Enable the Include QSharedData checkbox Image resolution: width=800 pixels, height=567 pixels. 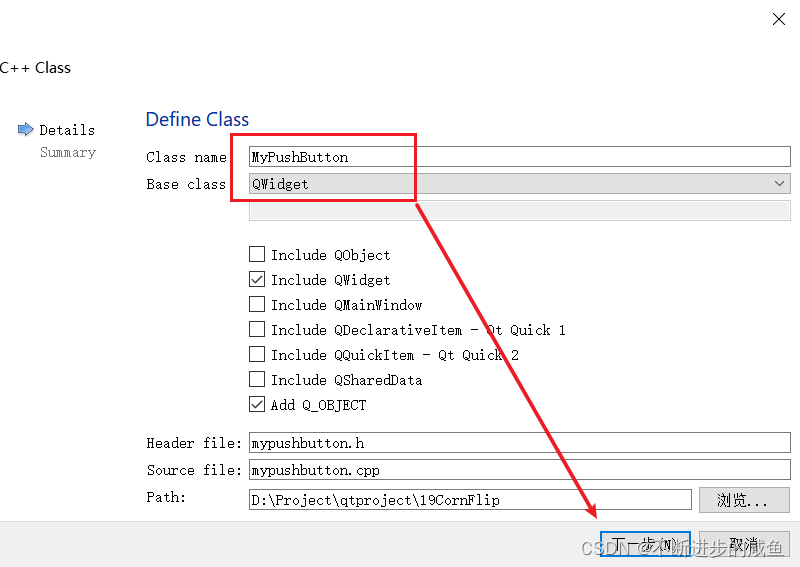257,379
